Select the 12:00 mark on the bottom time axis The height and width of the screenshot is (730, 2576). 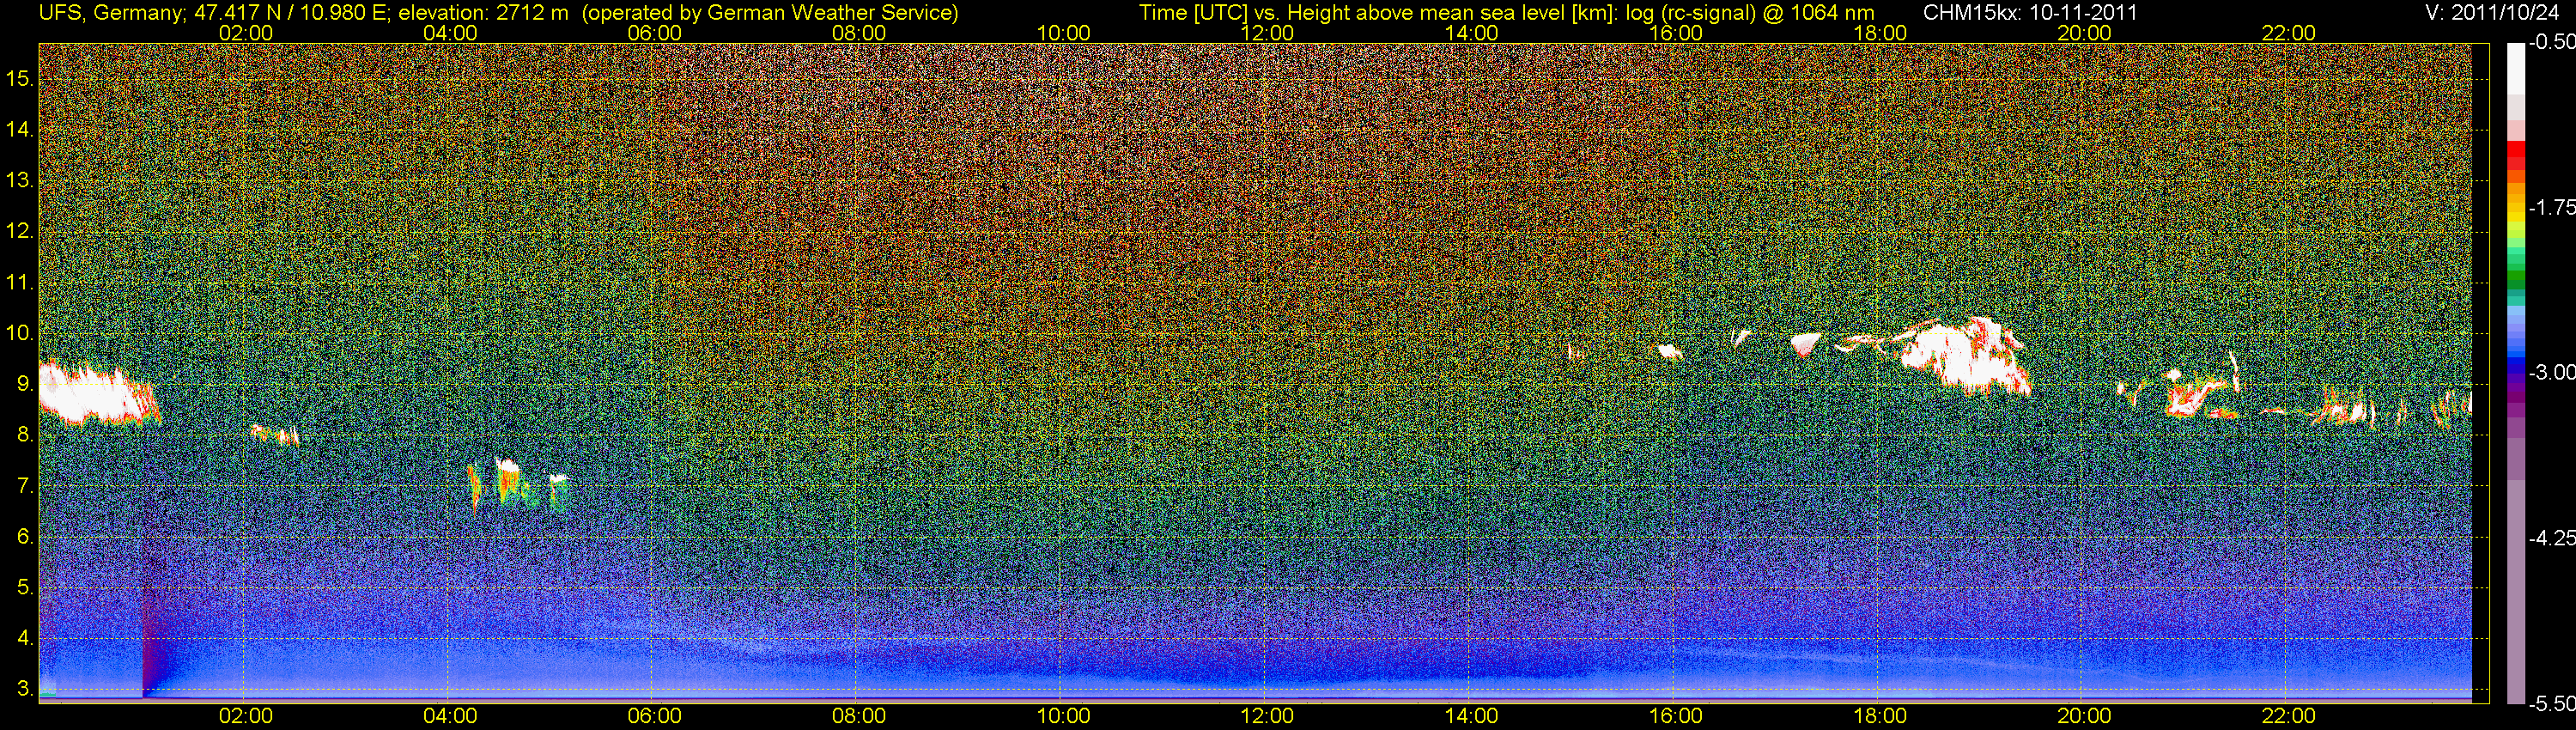click(x=1266, y=716)
